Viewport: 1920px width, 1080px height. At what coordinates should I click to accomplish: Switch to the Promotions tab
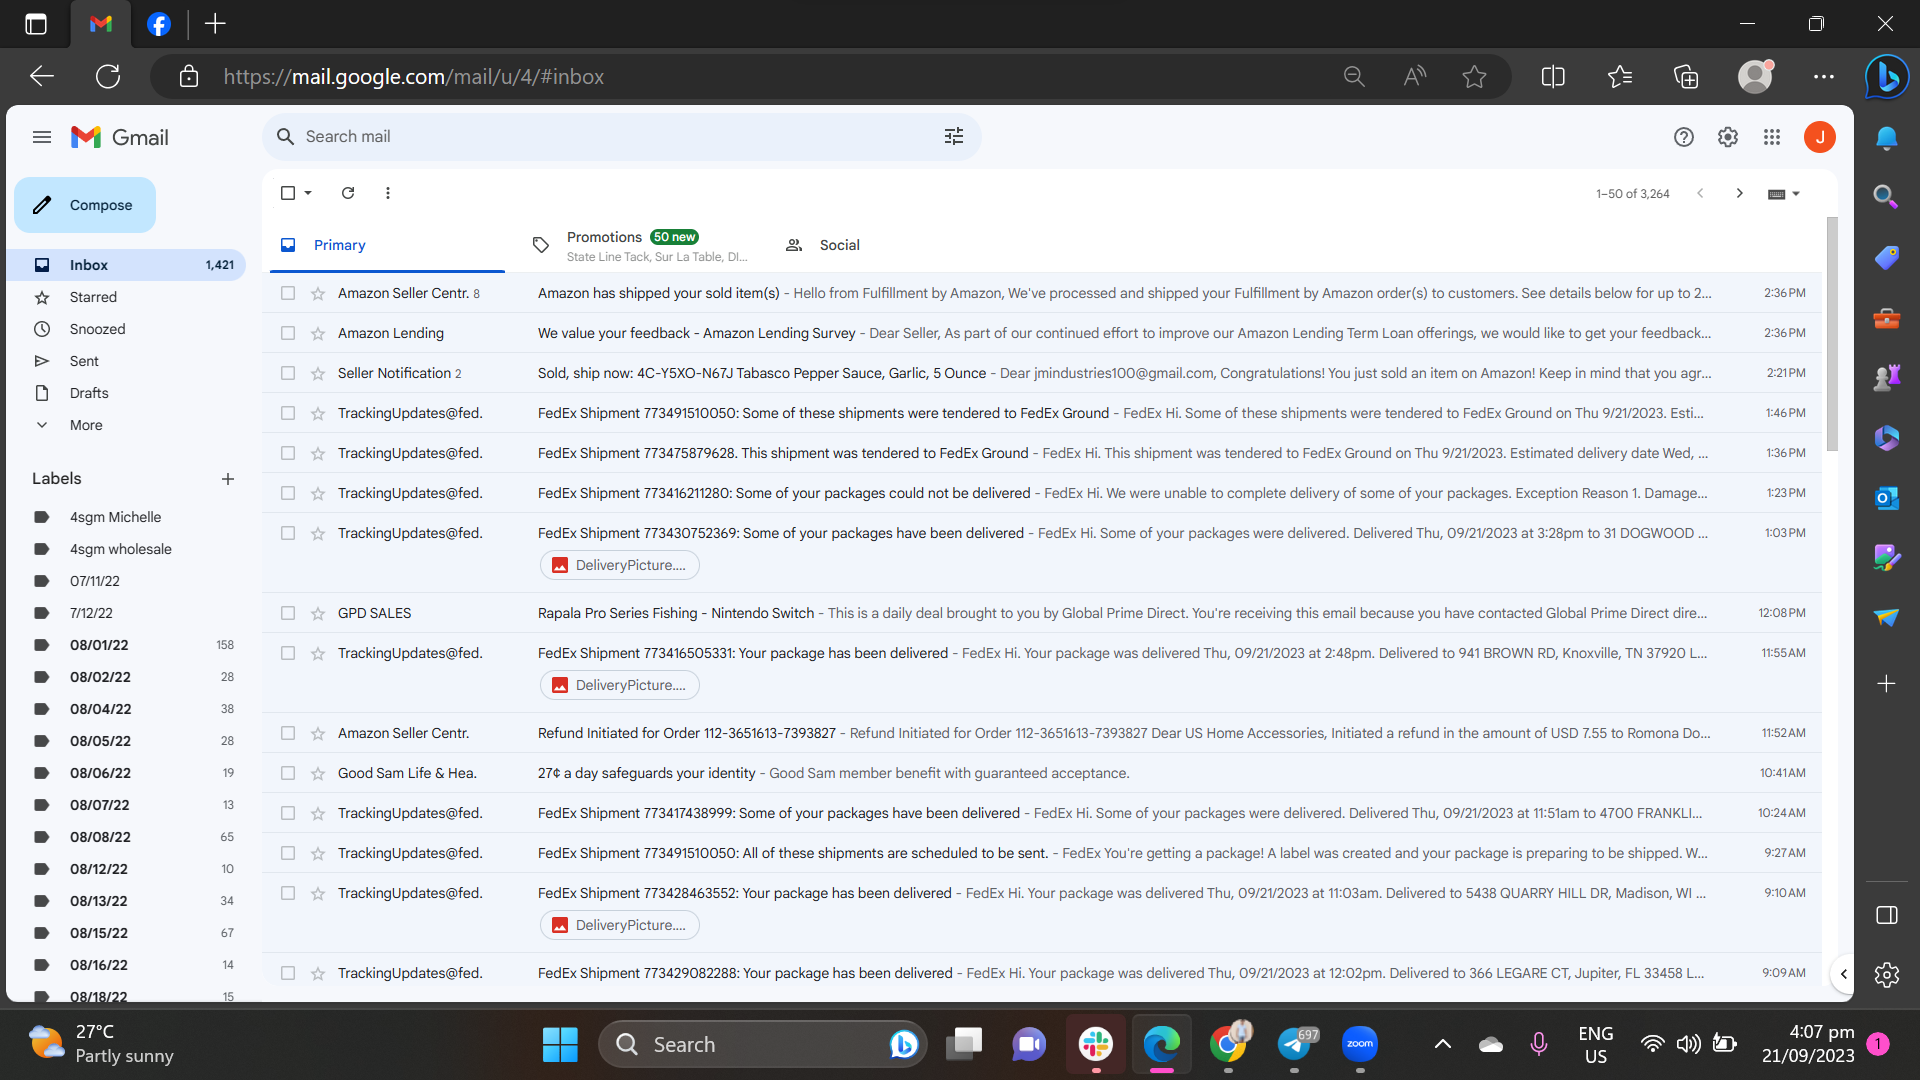(639, 245)
